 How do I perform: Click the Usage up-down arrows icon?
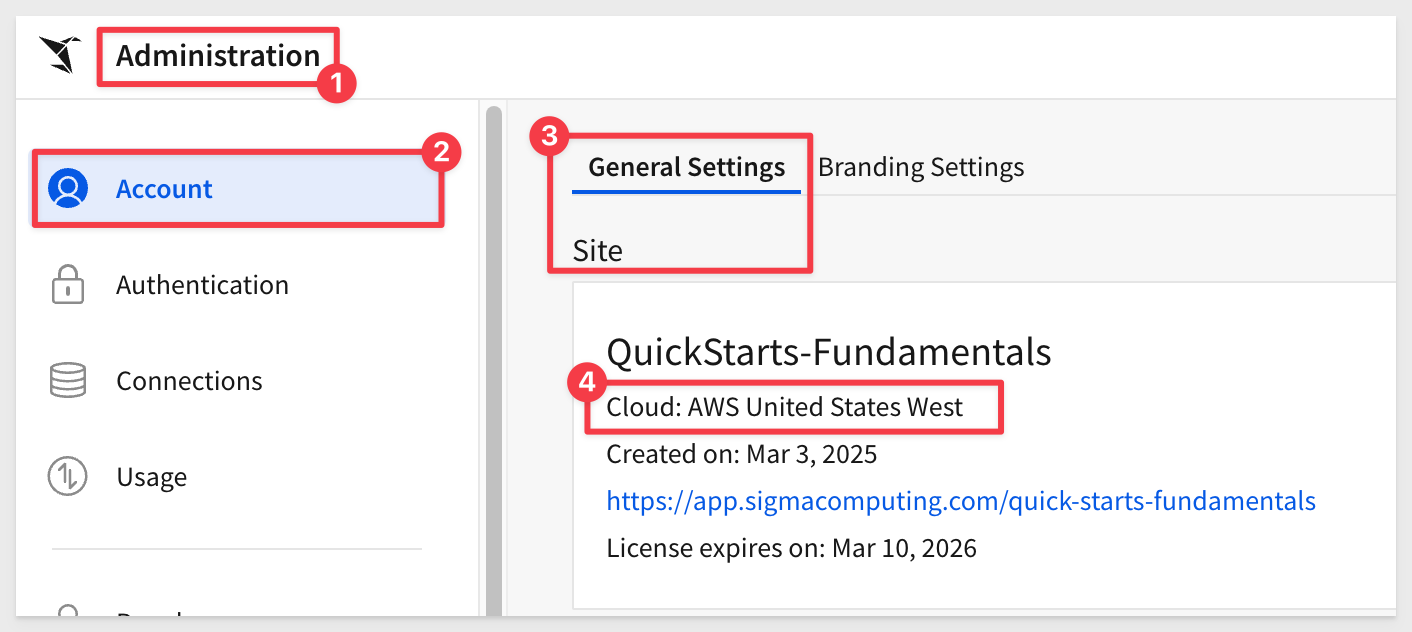click(68, 477)
